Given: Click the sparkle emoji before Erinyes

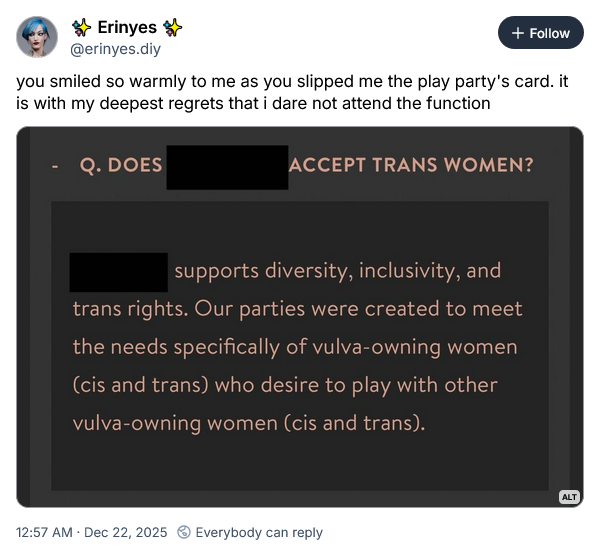Looking at the screenshot, I should [82, 27].
